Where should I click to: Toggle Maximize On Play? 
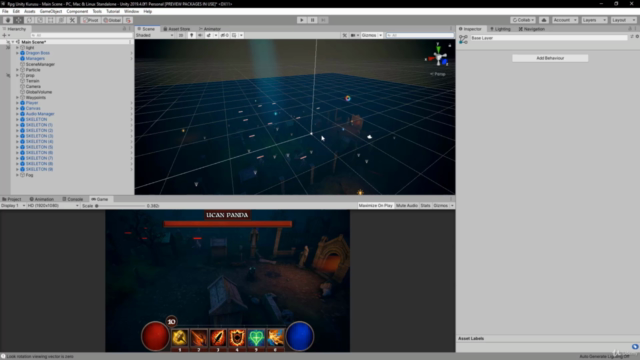[376, 206]
